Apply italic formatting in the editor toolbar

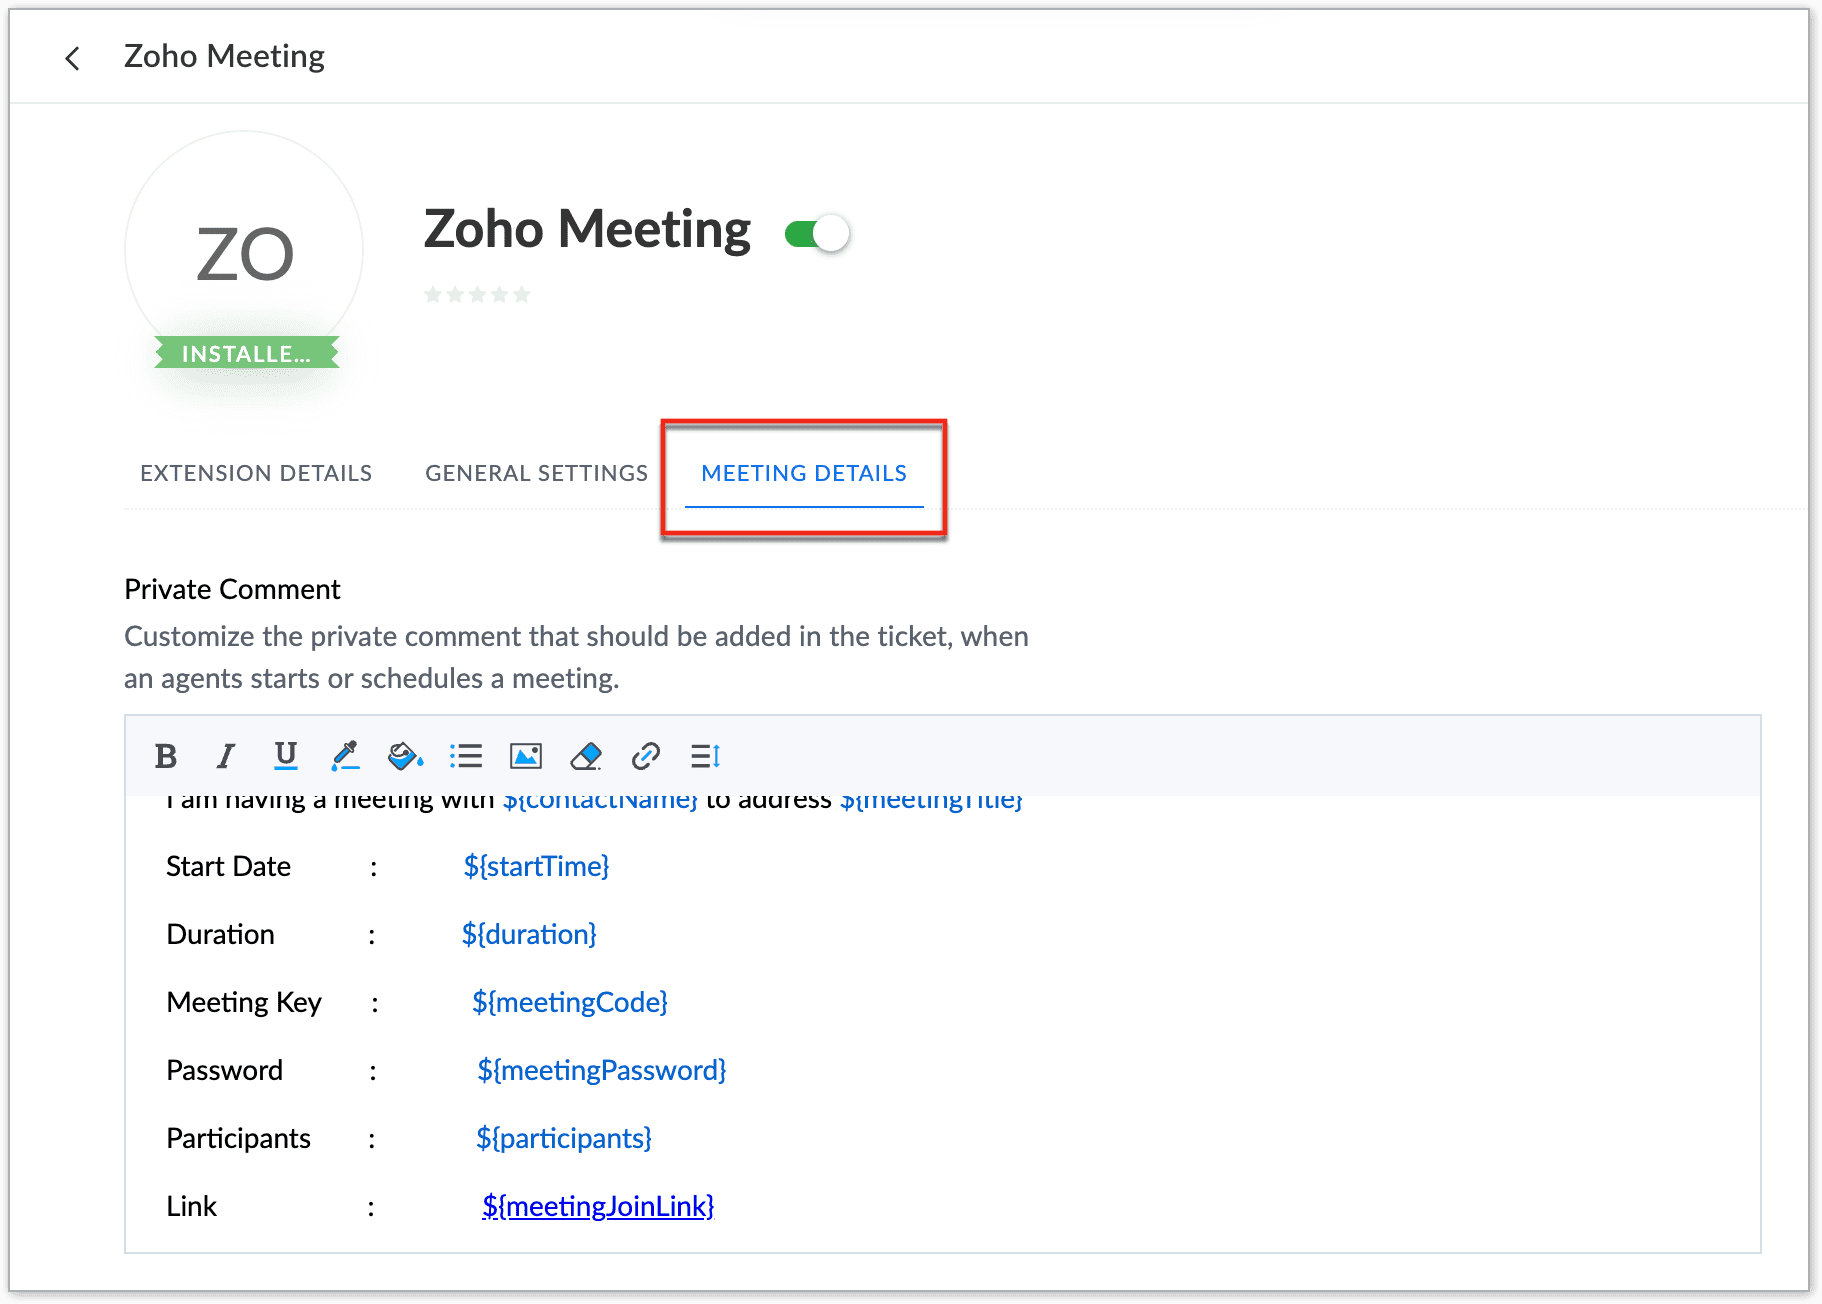(x=226, y=756)
